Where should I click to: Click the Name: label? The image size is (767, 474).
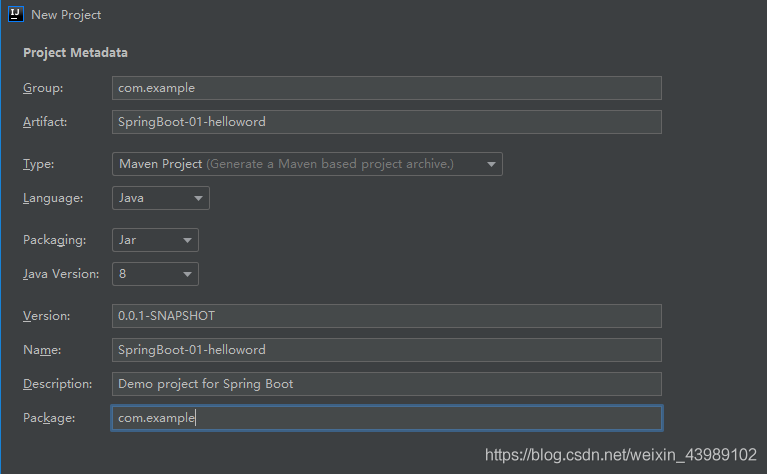point(42,350)
